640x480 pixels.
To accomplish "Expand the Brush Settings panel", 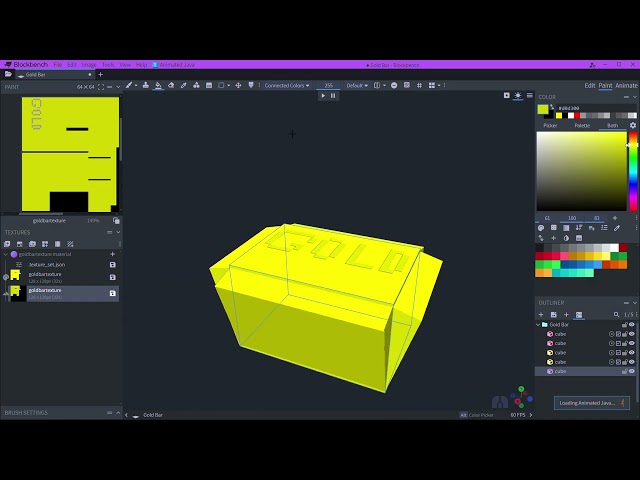I will click(x=118, y=413).
